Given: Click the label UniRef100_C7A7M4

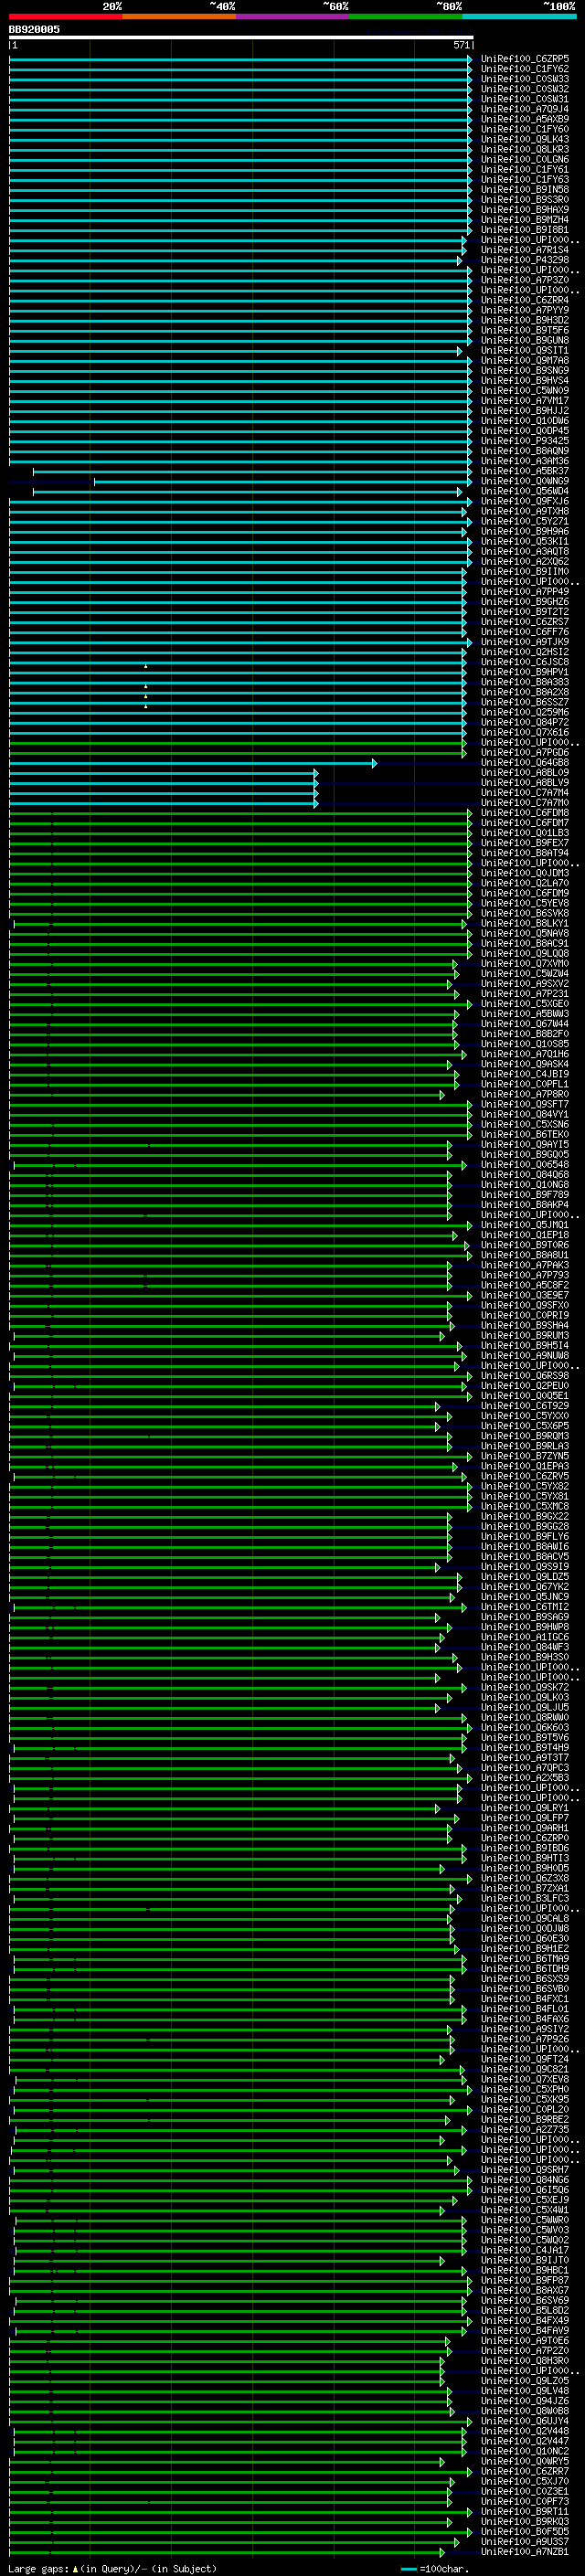Looking at the screenshot, I should click(x=525, y=793).
